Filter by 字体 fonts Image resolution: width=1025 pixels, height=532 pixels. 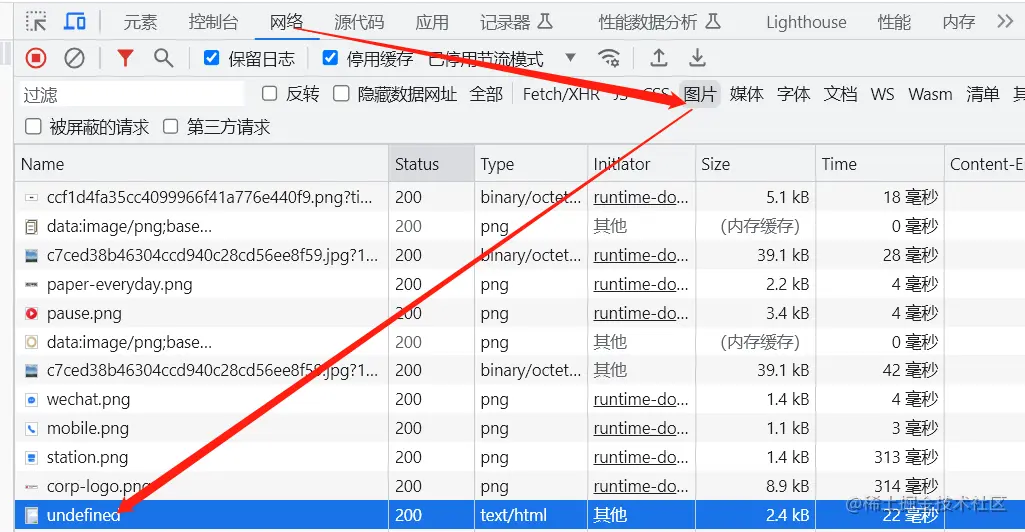(x=794, y=94)
